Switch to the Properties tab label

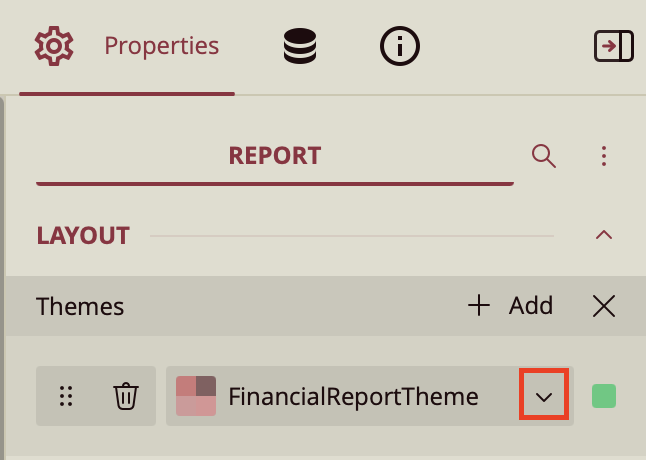pyautogui.click(x=161, y=46)
